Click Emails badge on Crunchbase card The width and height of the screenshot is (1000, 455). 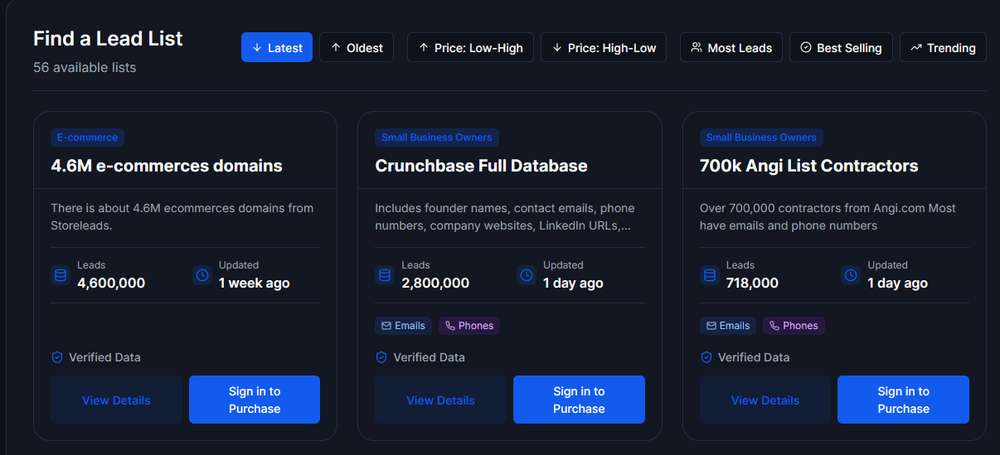pyautogui.click(x=403, y=325)
